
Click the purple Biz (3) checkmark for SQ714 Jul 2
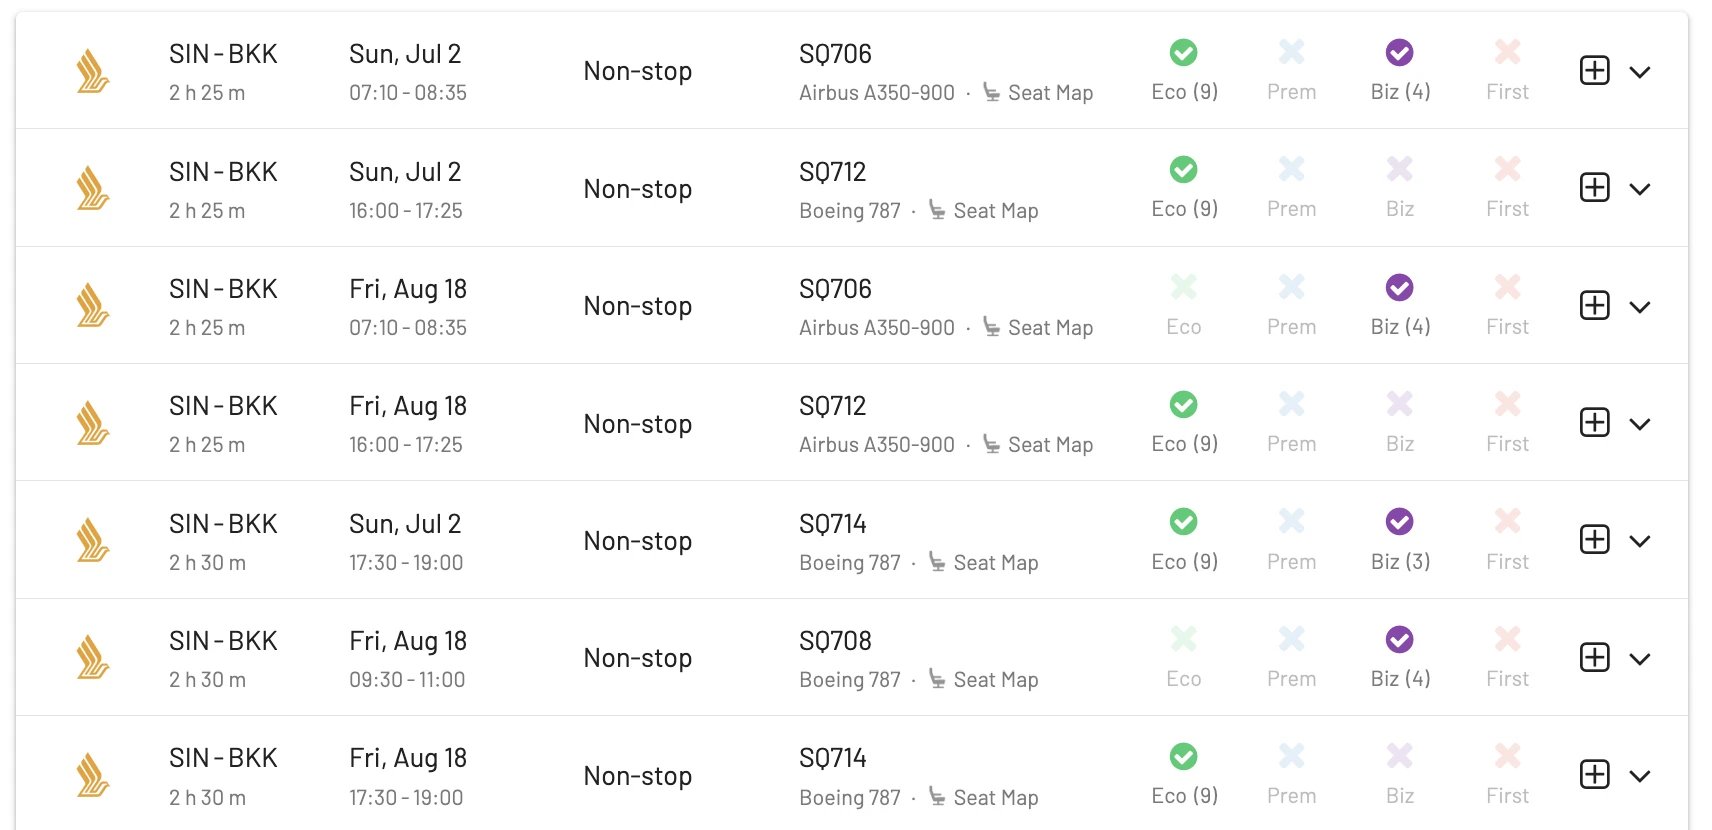pos(1400,521)
